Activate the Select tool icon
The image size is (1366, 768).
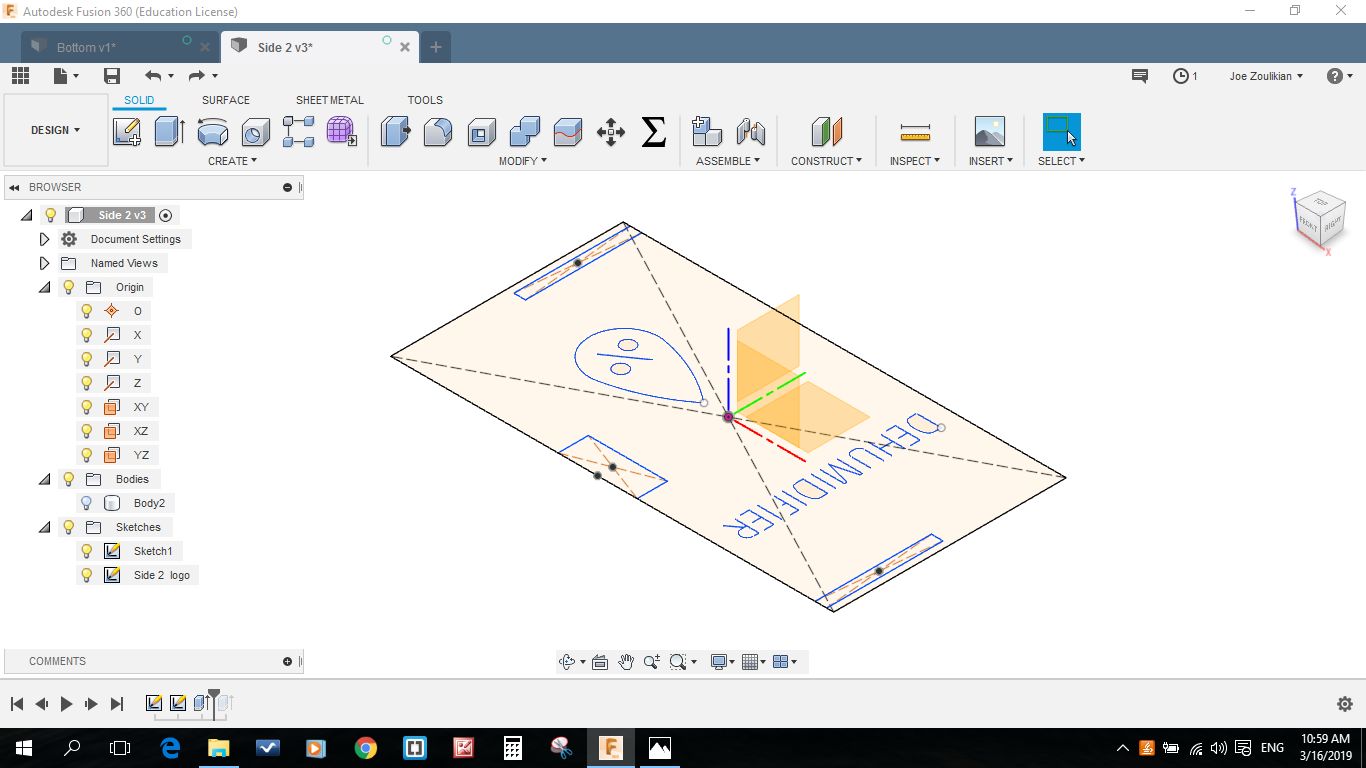point(1061,131)
